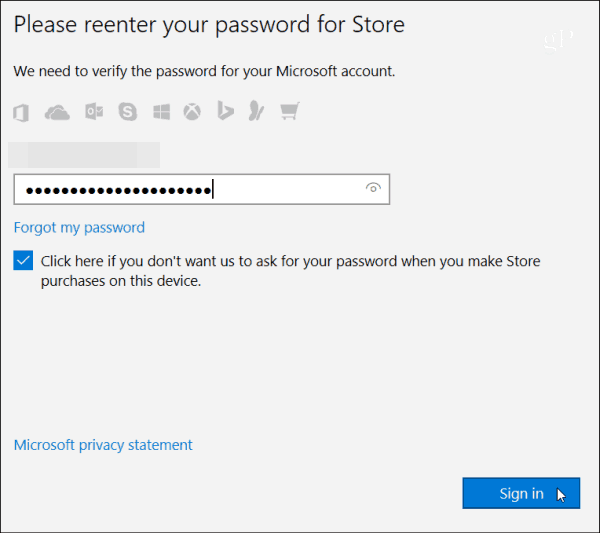Click the Bing icon

[225, 111]
